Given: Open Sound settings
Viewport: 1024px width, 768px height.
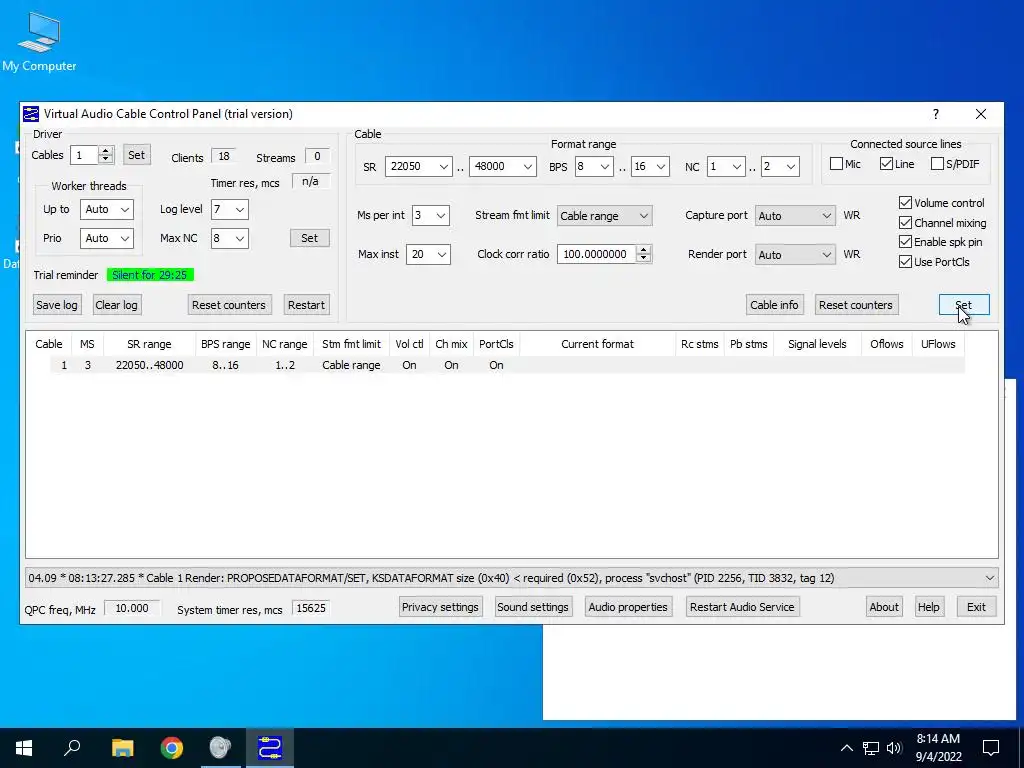Looking at the screenshot, I should 533,607.
